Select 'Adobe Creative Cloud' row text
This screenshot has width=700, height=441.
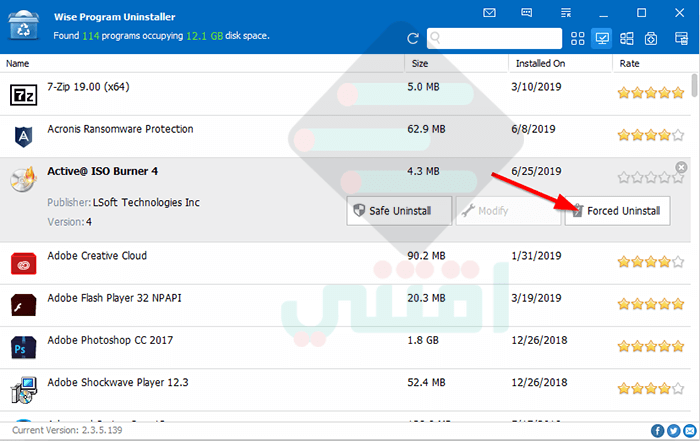coord(97,256)
